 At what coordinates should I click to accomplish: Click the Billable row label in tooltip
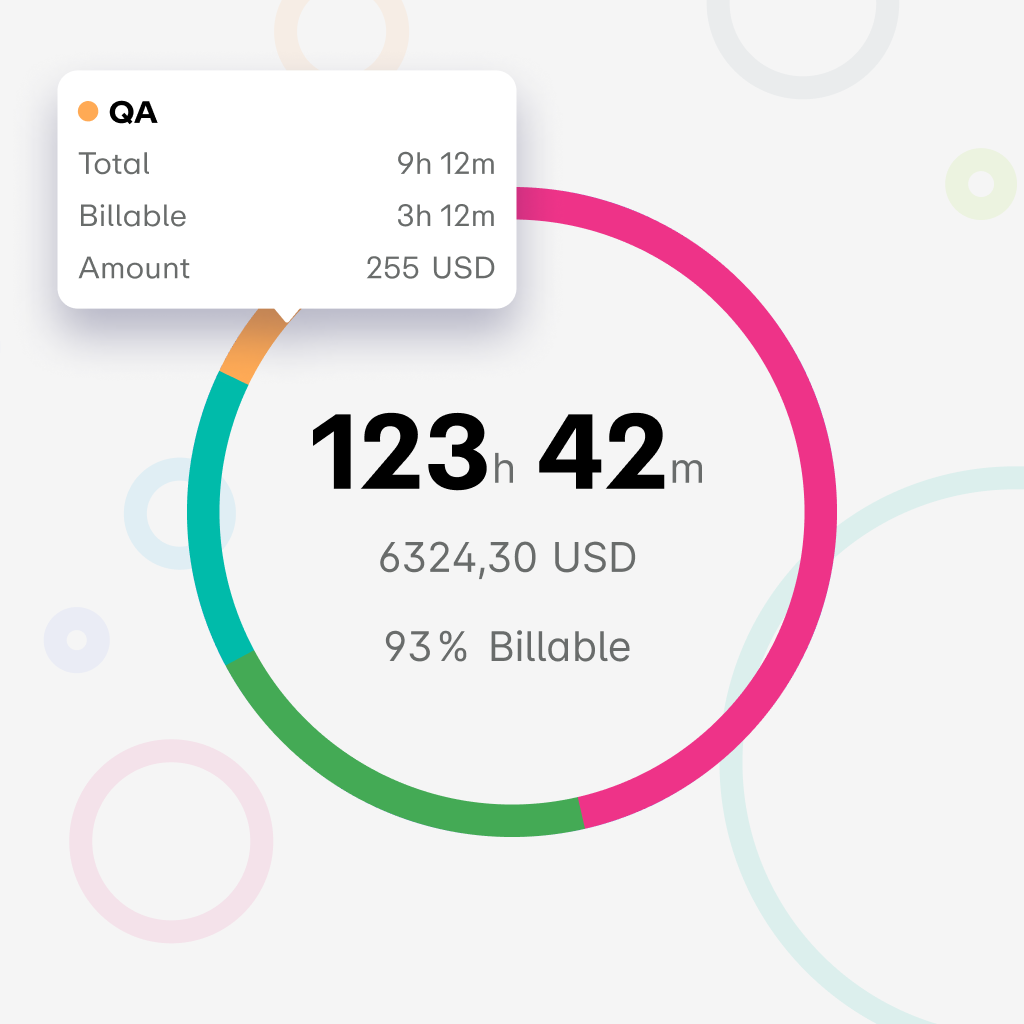pyautogui.click(x=133, y=216)
